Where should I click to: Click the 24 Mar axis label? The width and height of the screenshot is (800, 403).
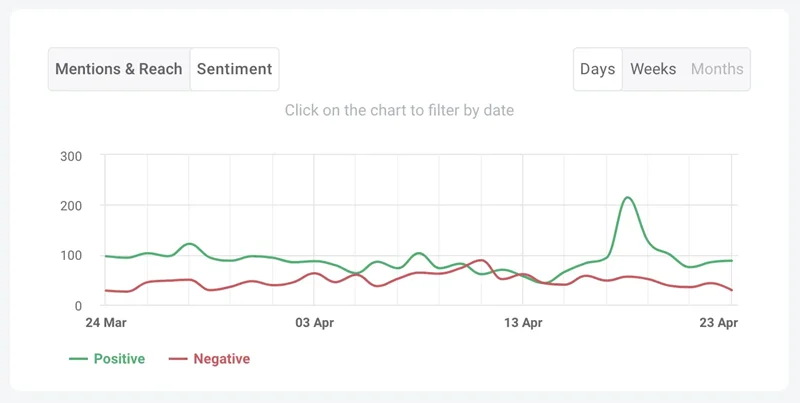(105, 323)
